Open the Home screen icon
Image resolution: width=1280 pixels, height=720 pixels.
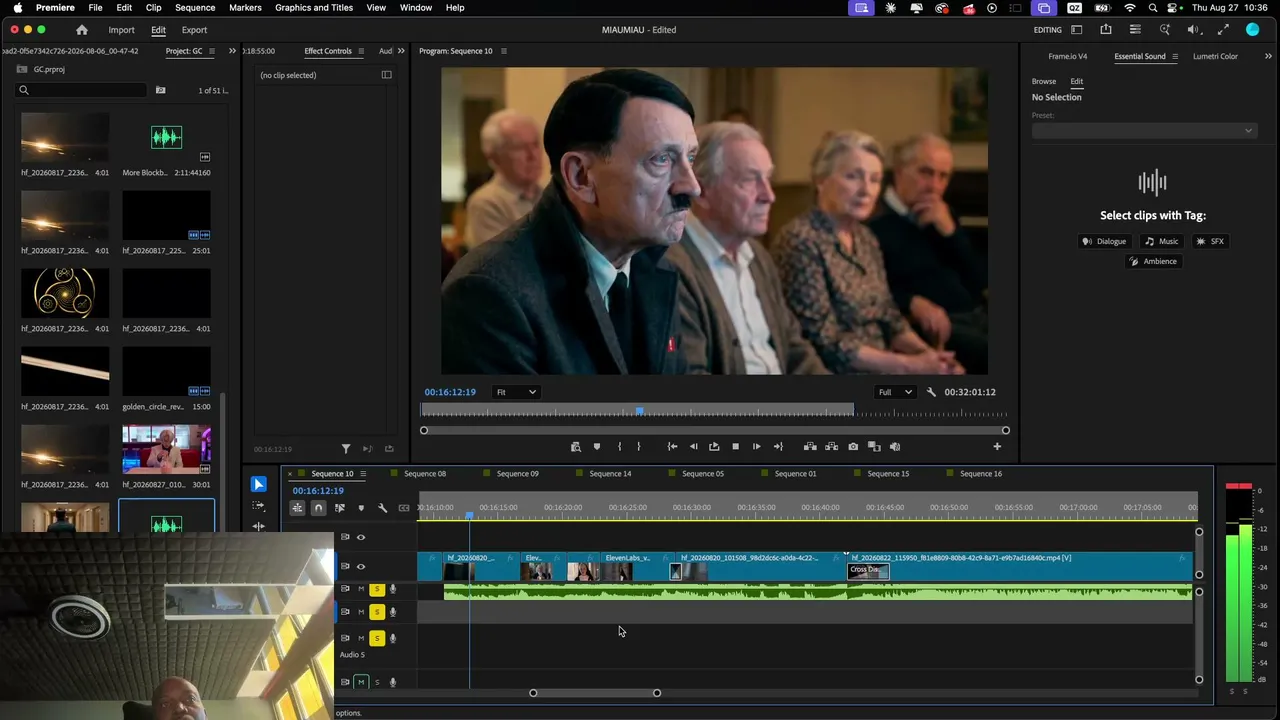point(82,30)
